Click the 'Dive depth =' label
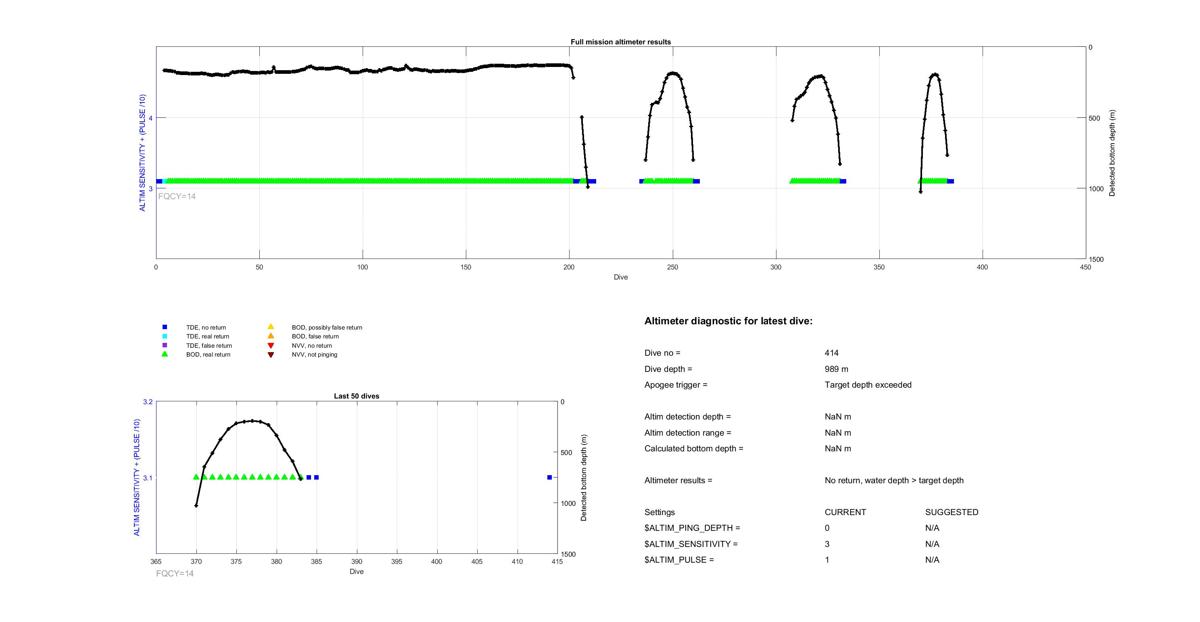1200x622 pixels. tap(668, 369)
